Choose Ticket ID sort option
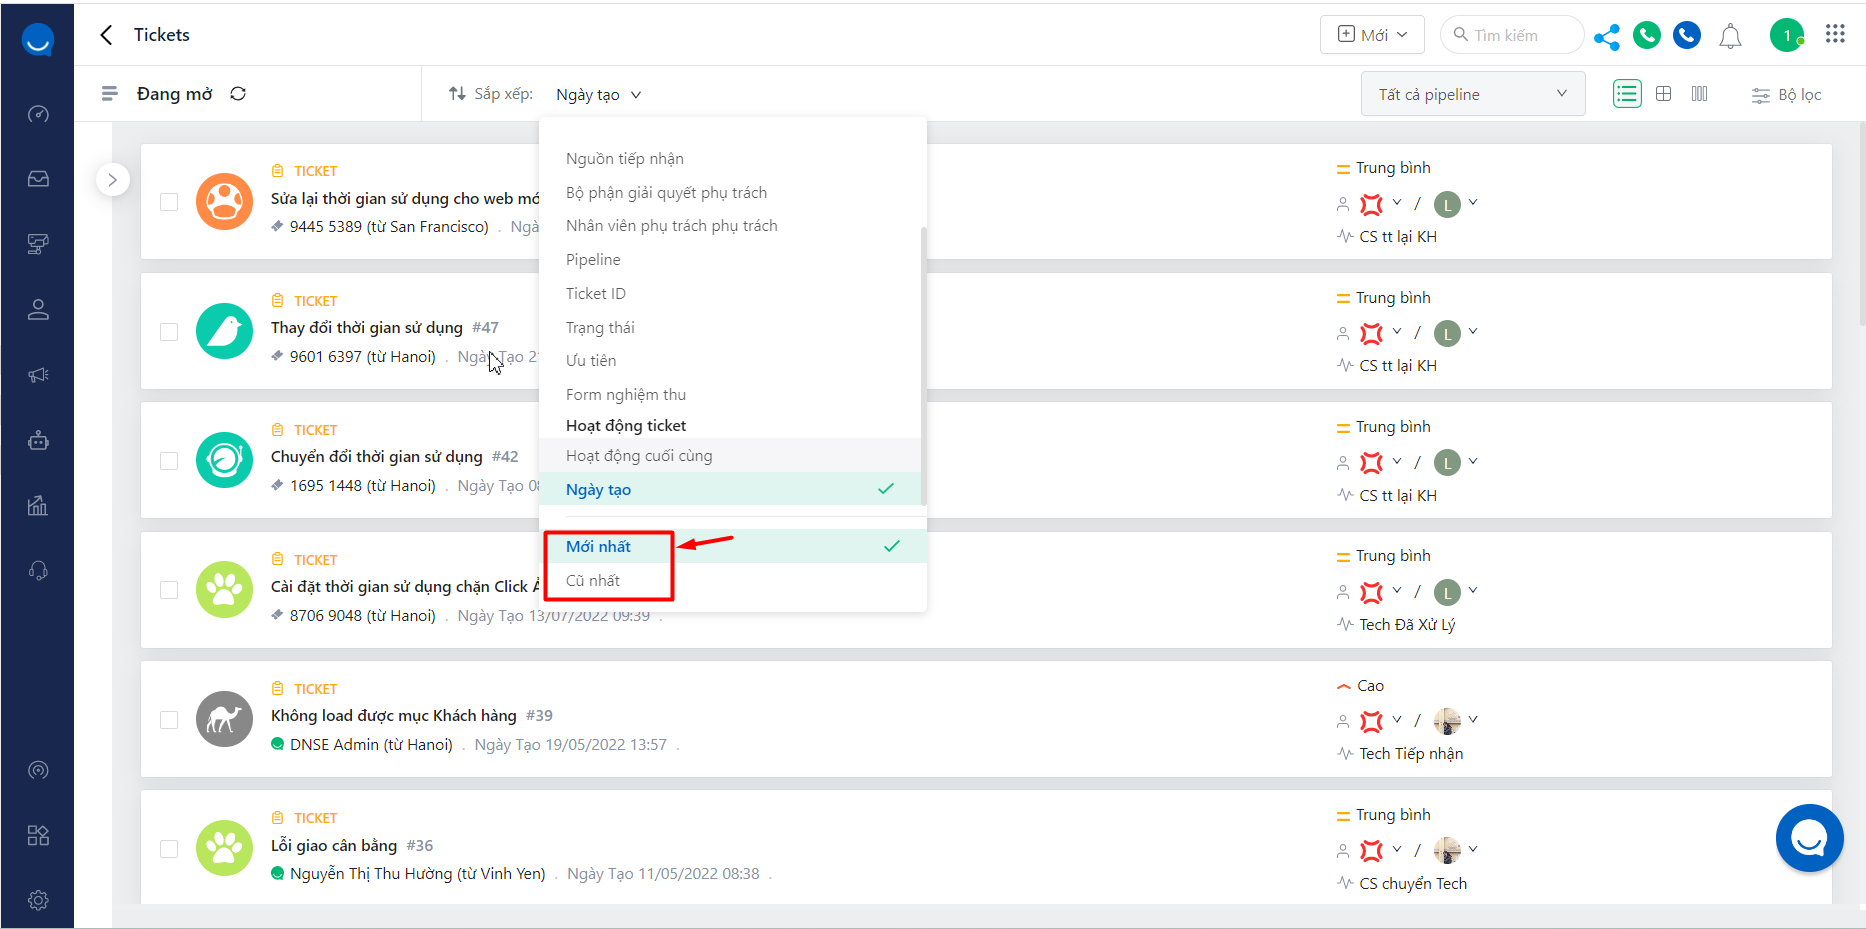 [596, 294]
